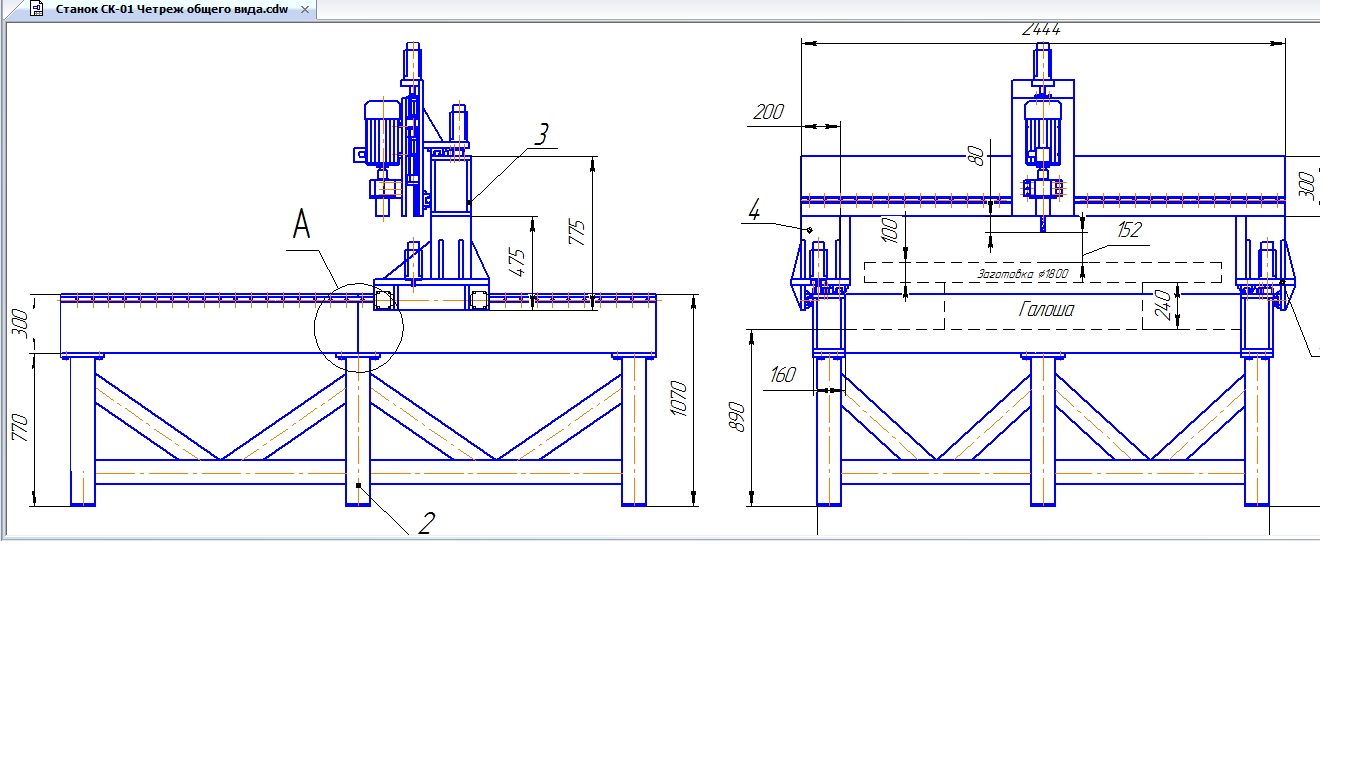This screenshot has width=1366, height=768.
Task: Select the 160 dimension text
Action: tap(783, 376)
